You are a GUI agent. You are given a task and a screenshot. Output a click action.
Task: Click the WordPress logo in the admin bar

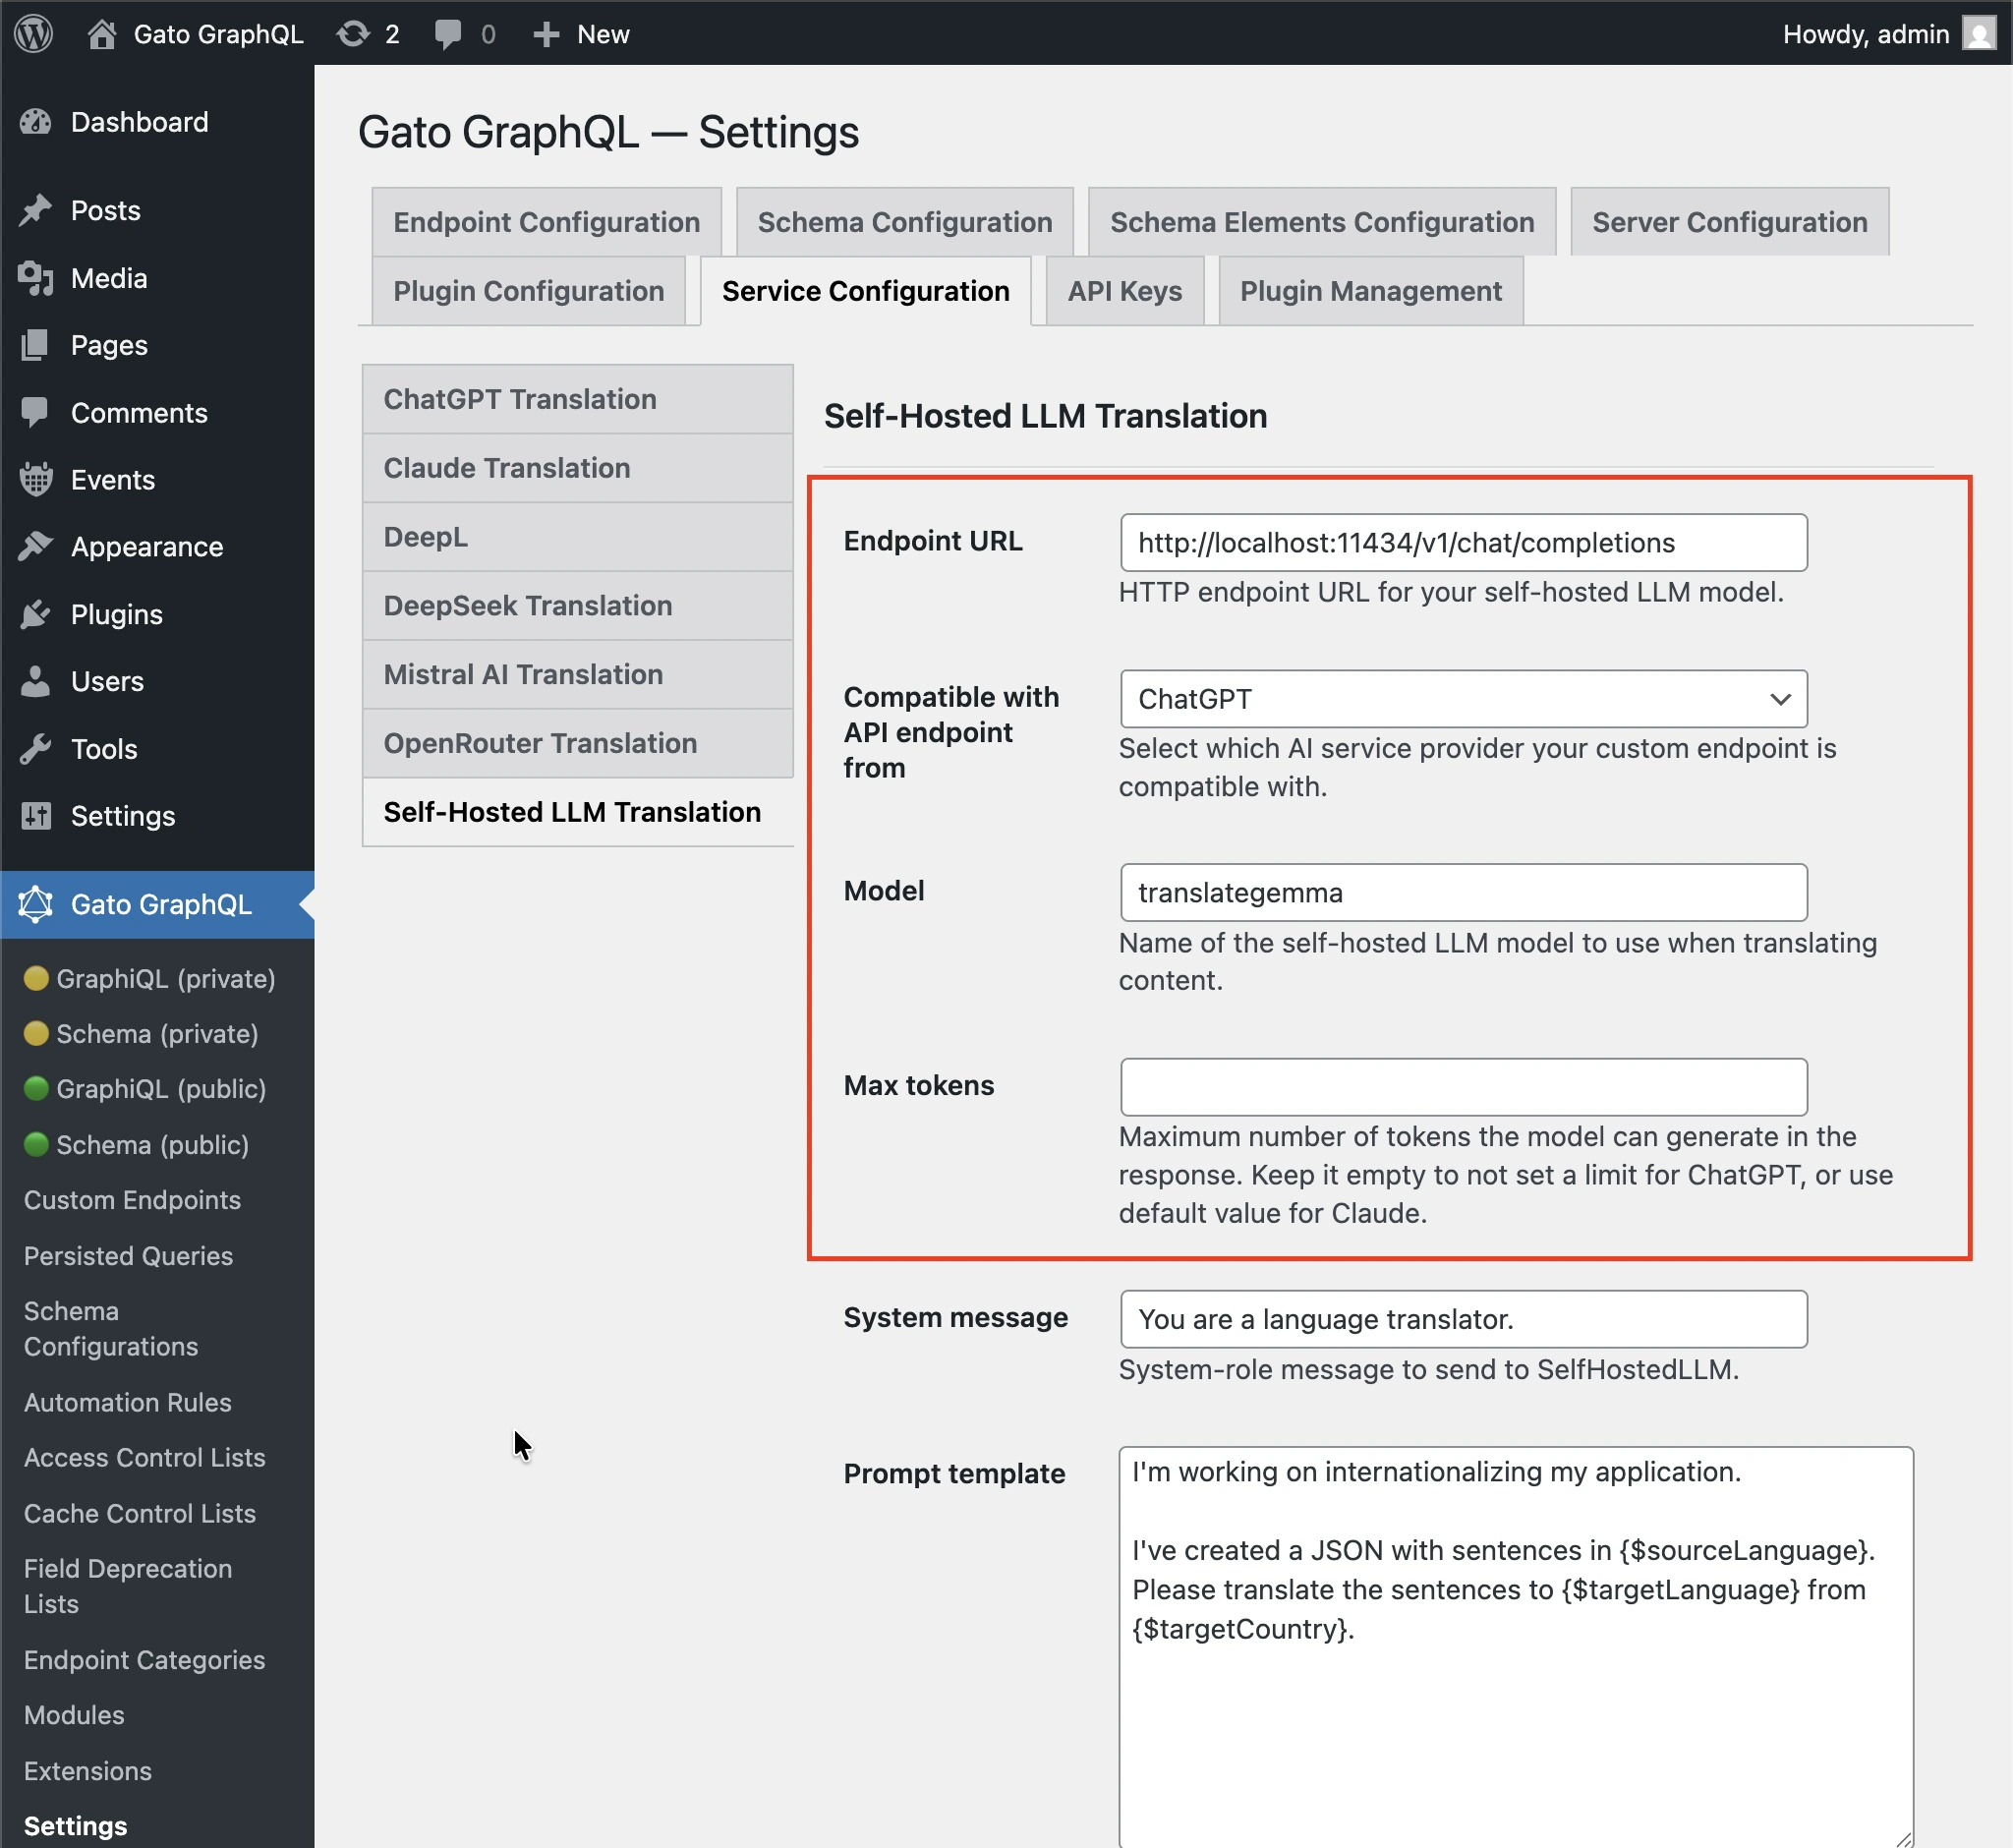tap(33, 33)
